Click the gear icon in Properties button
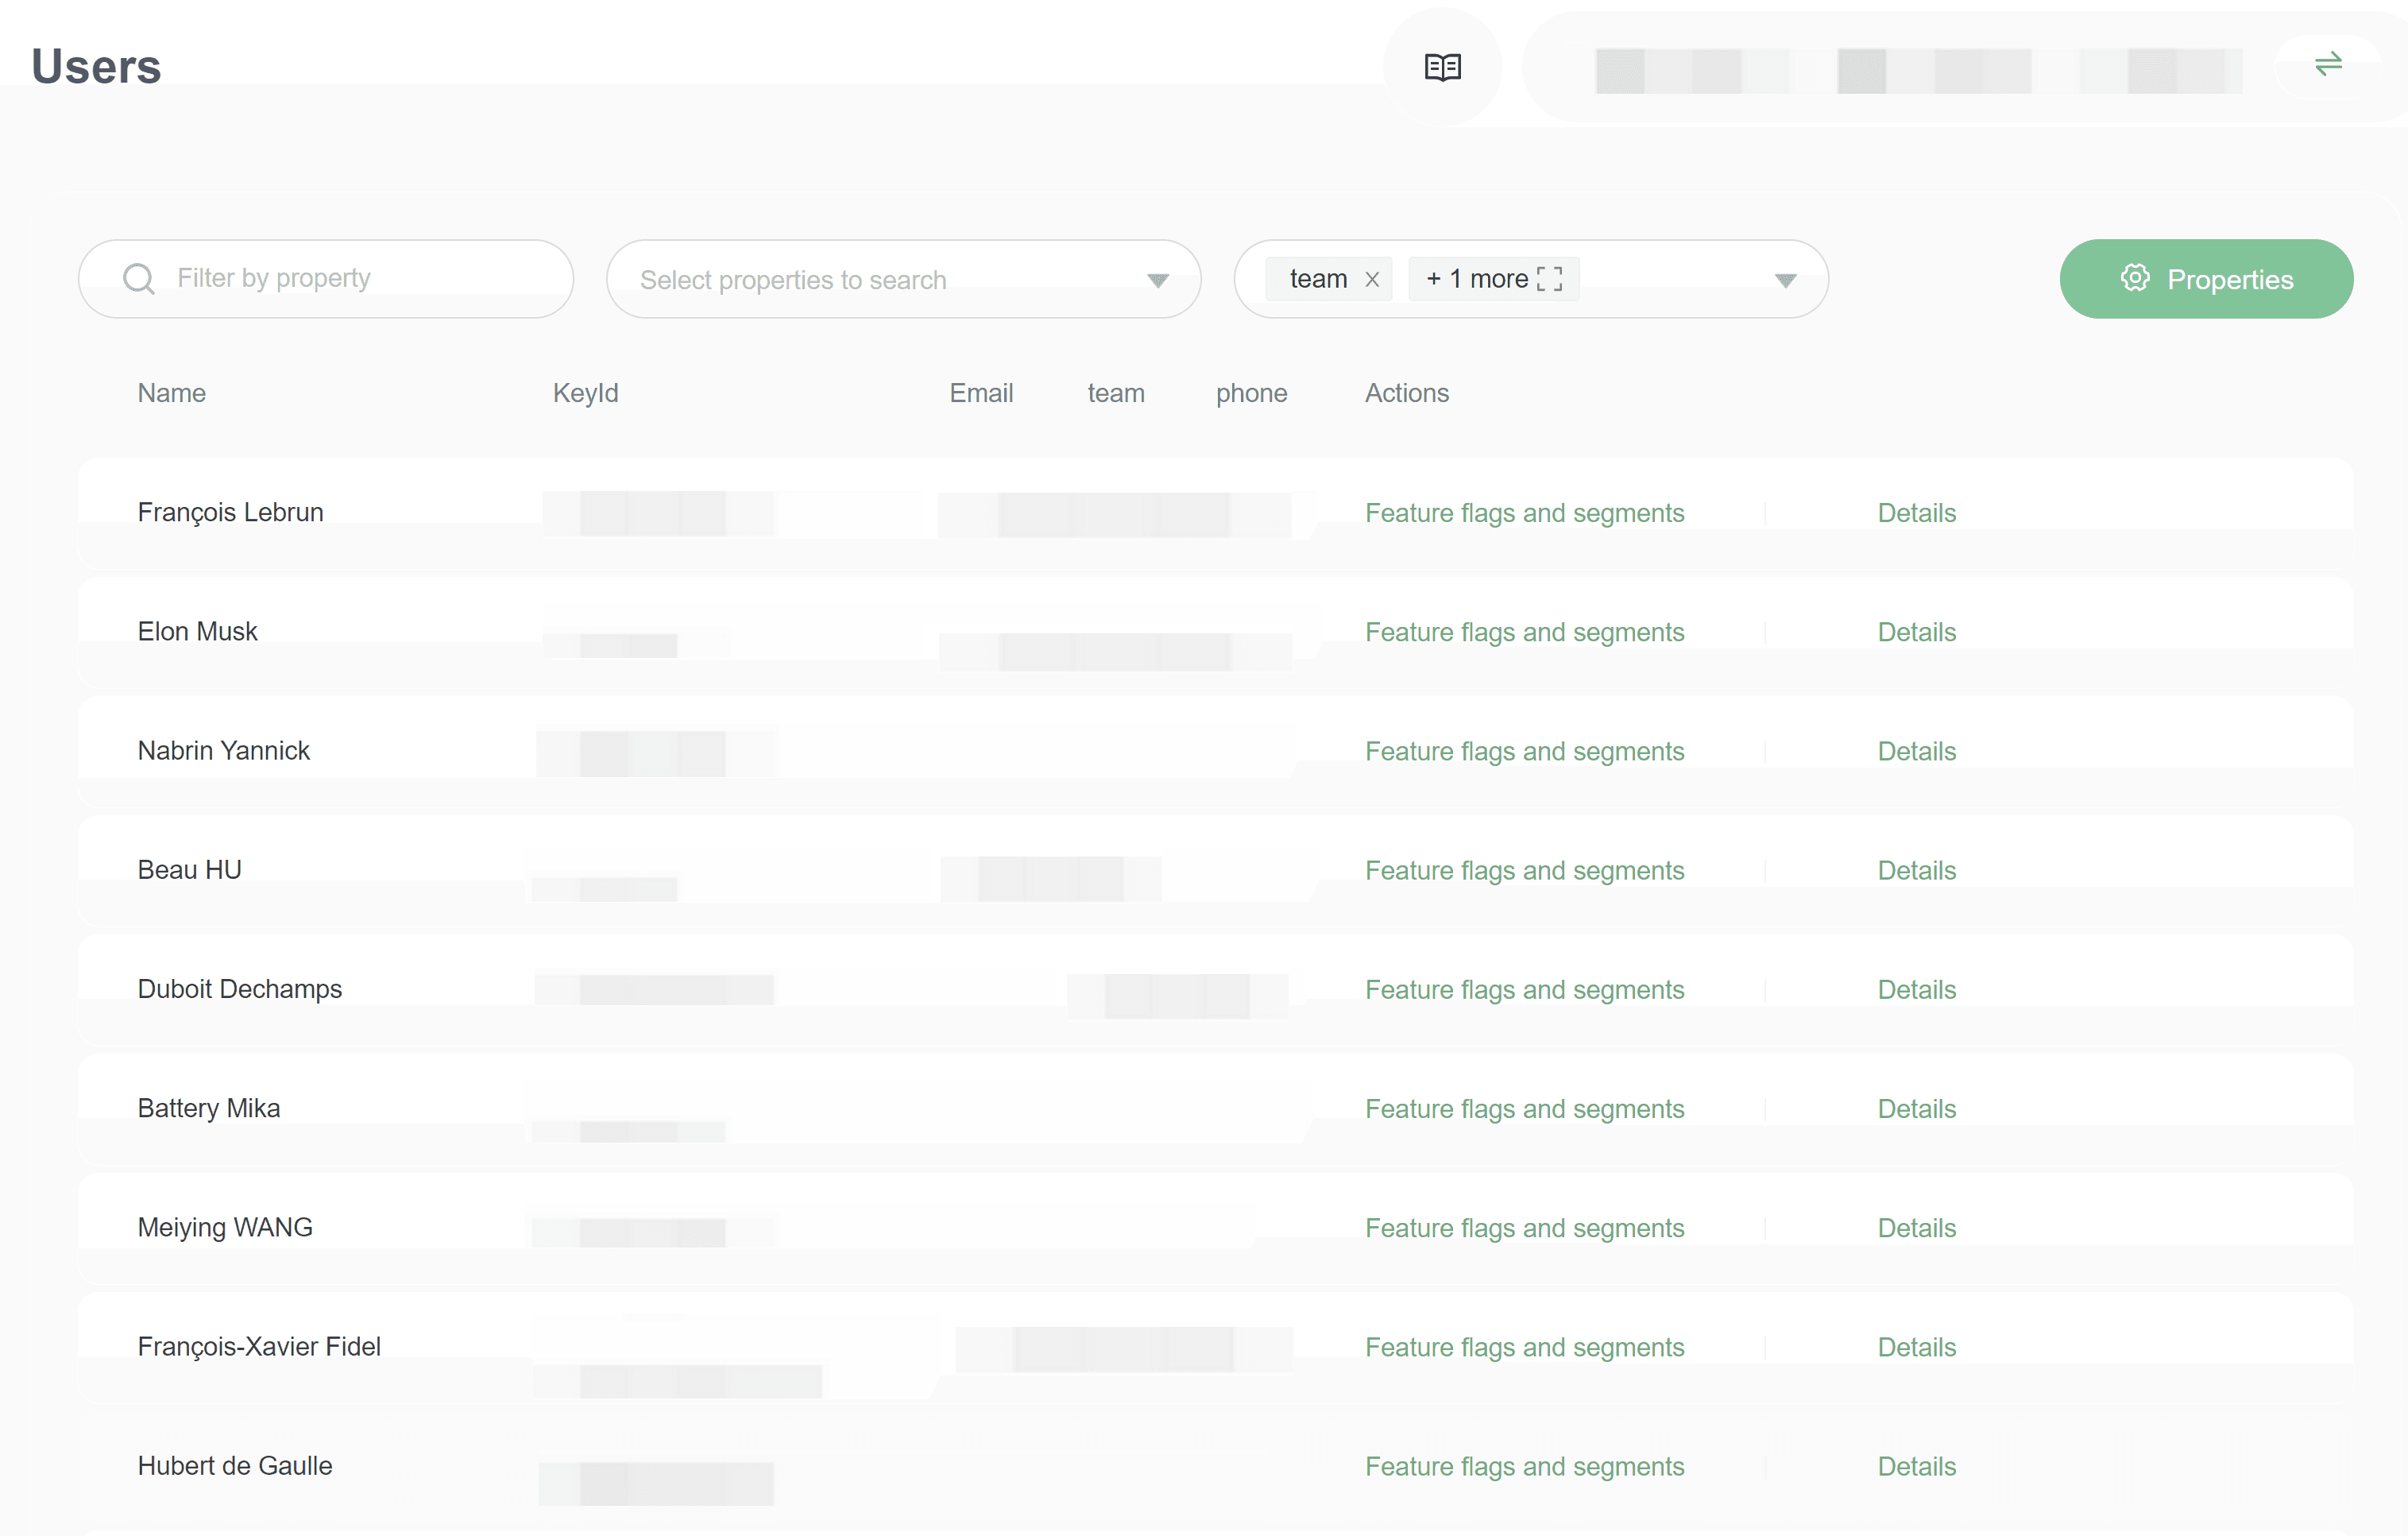 [x=2135, y=278]
